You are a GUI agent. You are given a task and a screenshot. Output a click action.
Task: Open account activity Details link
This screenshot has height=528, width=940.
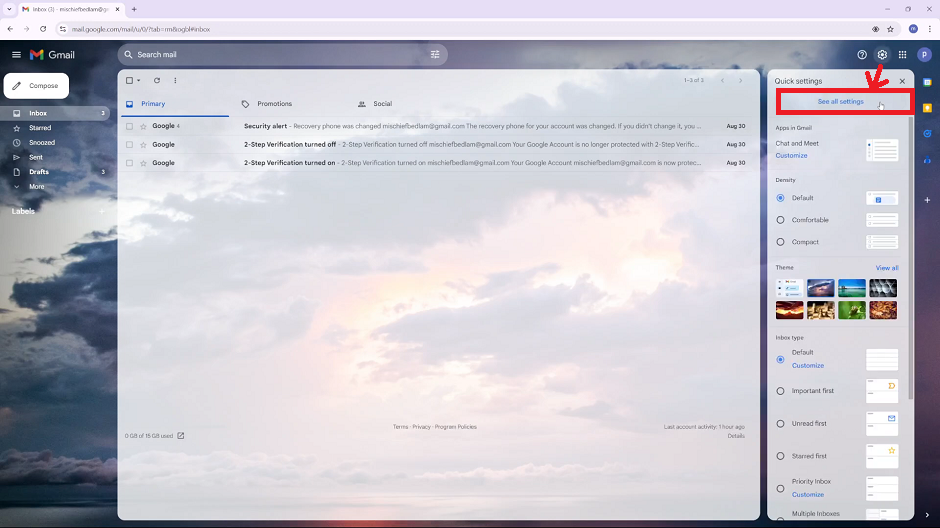coord(736,436)
